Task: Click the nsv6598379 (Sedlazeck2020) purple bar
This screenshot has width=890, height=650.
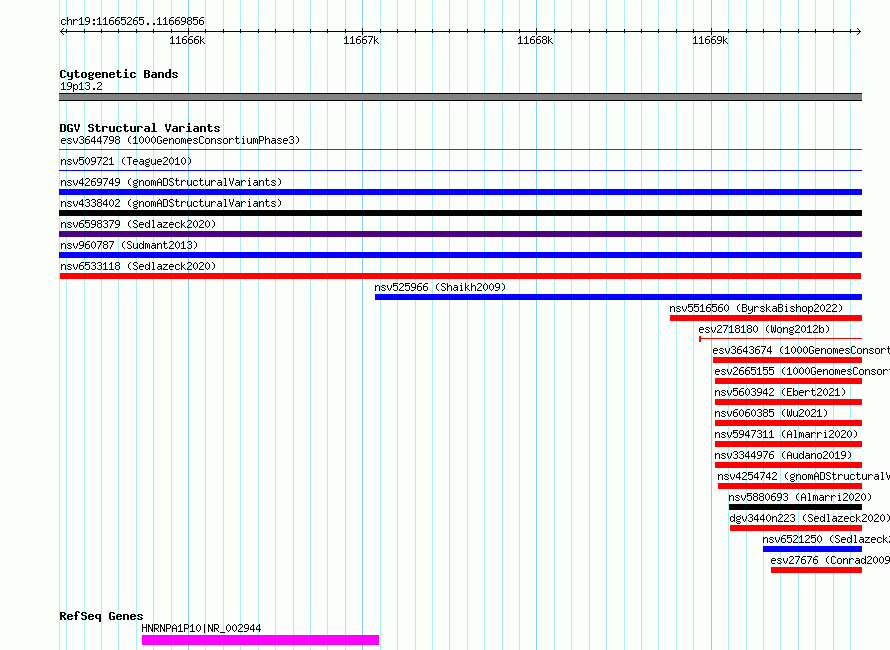Action: (460, 234)
